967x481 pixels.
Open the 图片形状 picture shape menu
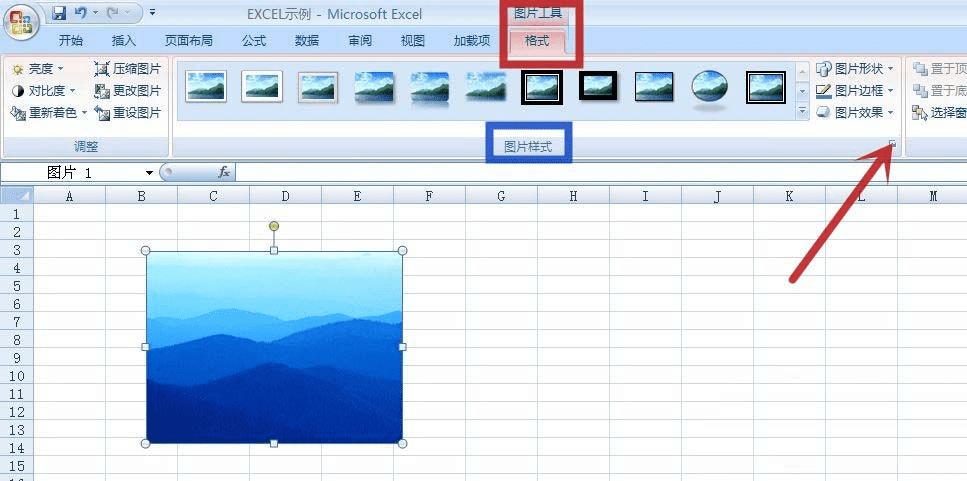(x=855, y=68)
